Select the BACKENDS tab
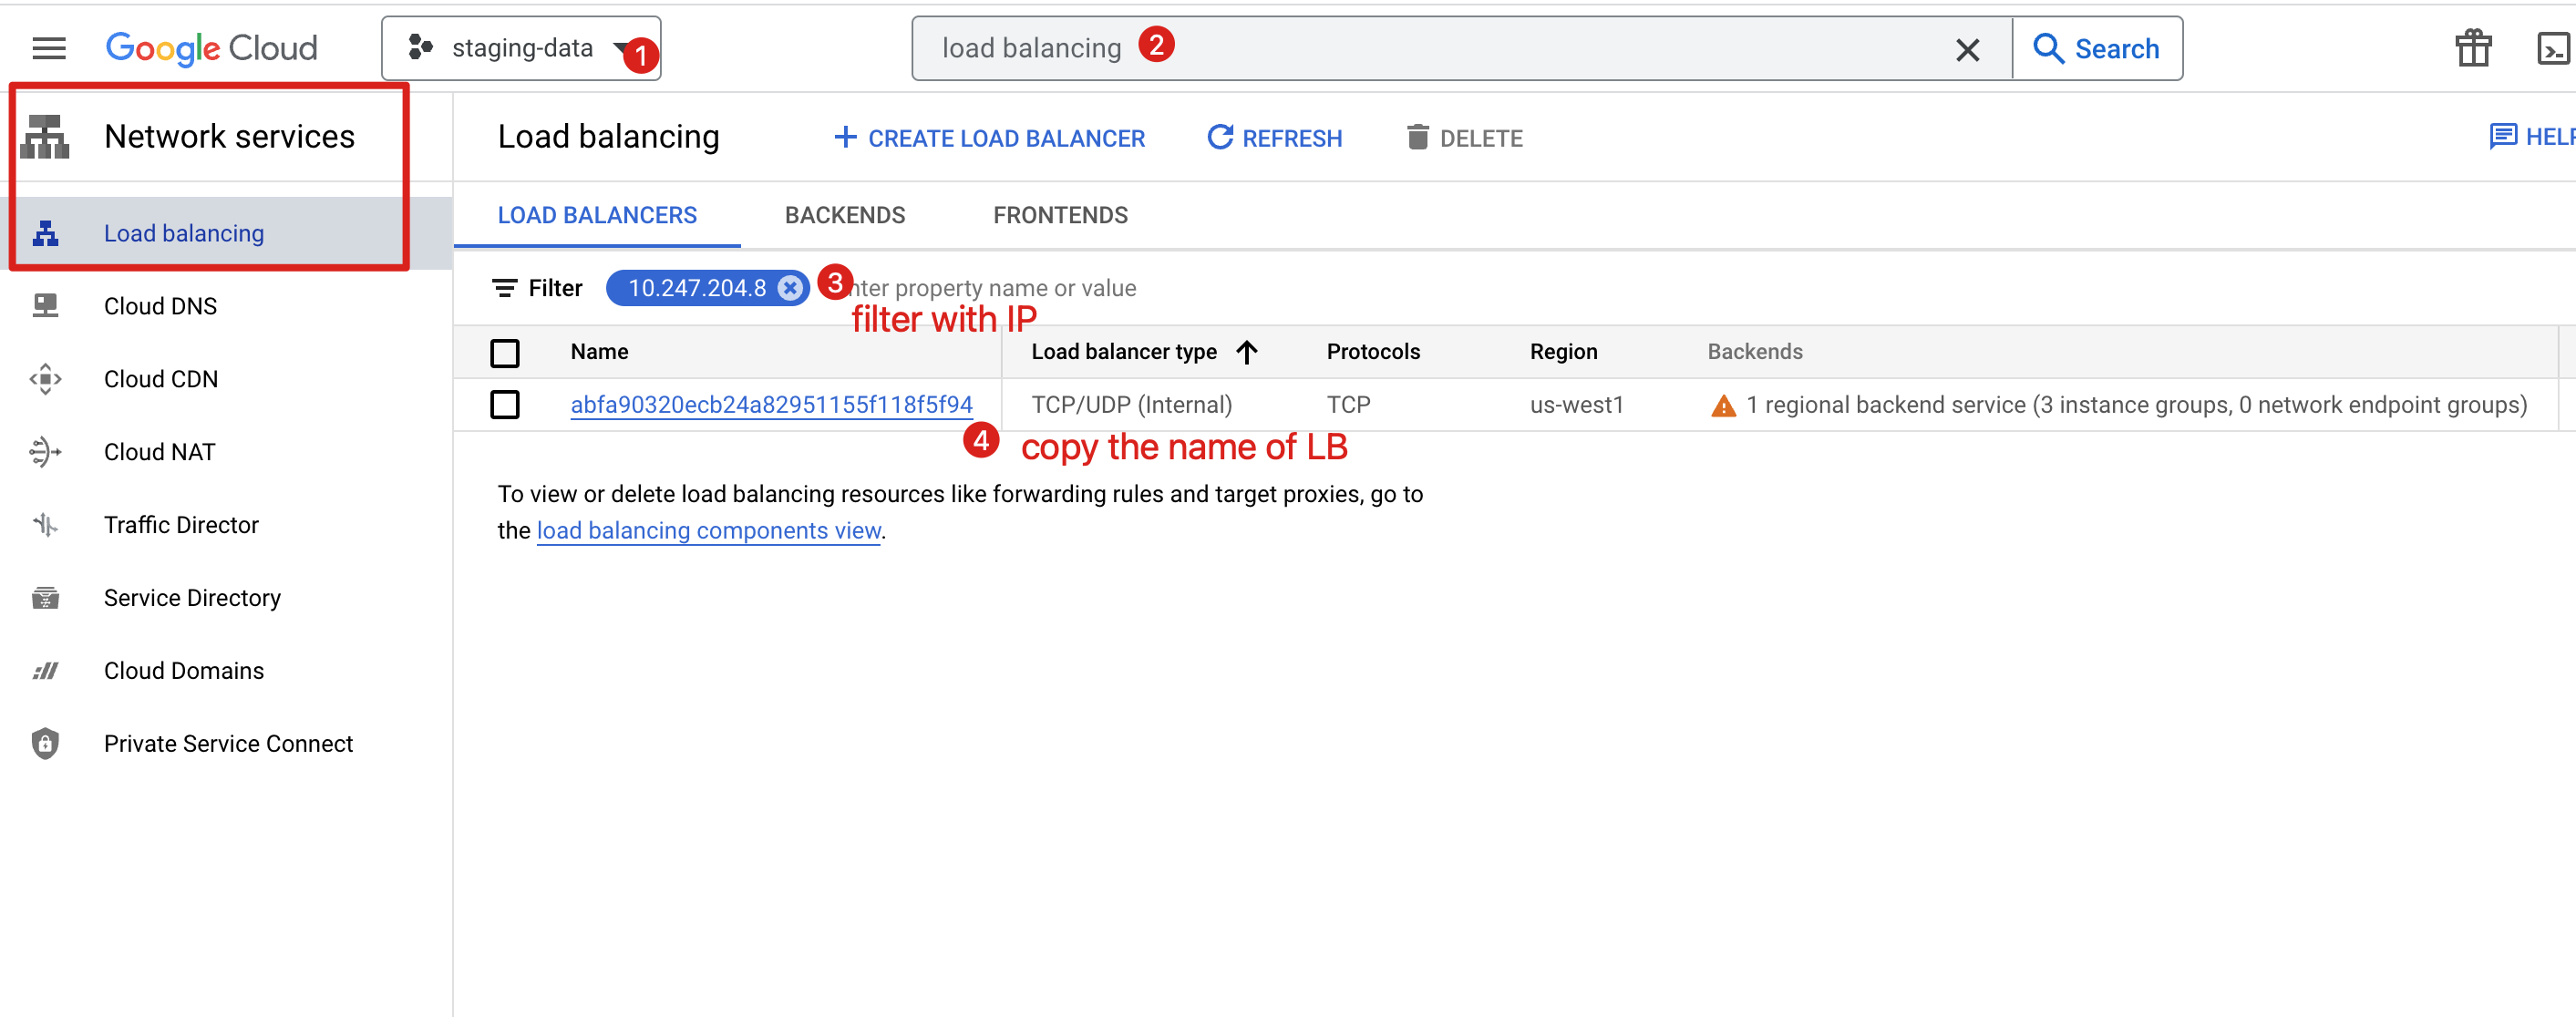 click(844, 213)
